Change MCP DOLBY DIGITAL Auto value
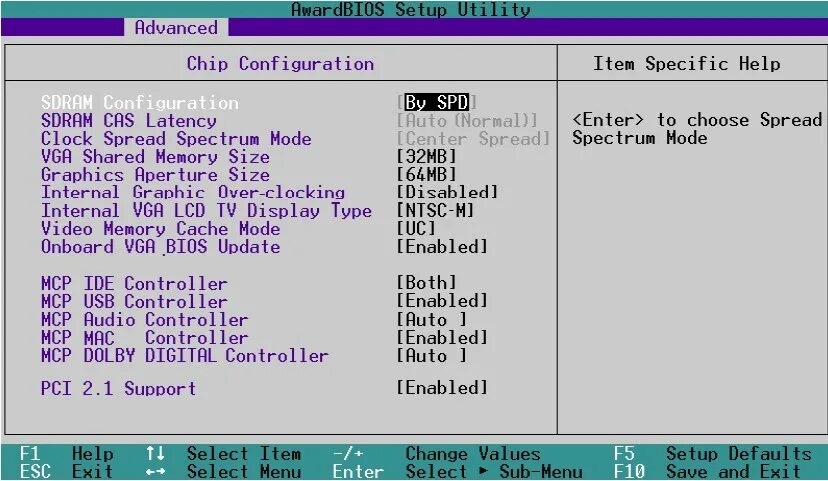The width and height of the screenshot is (828, 481). click(432, 355)
